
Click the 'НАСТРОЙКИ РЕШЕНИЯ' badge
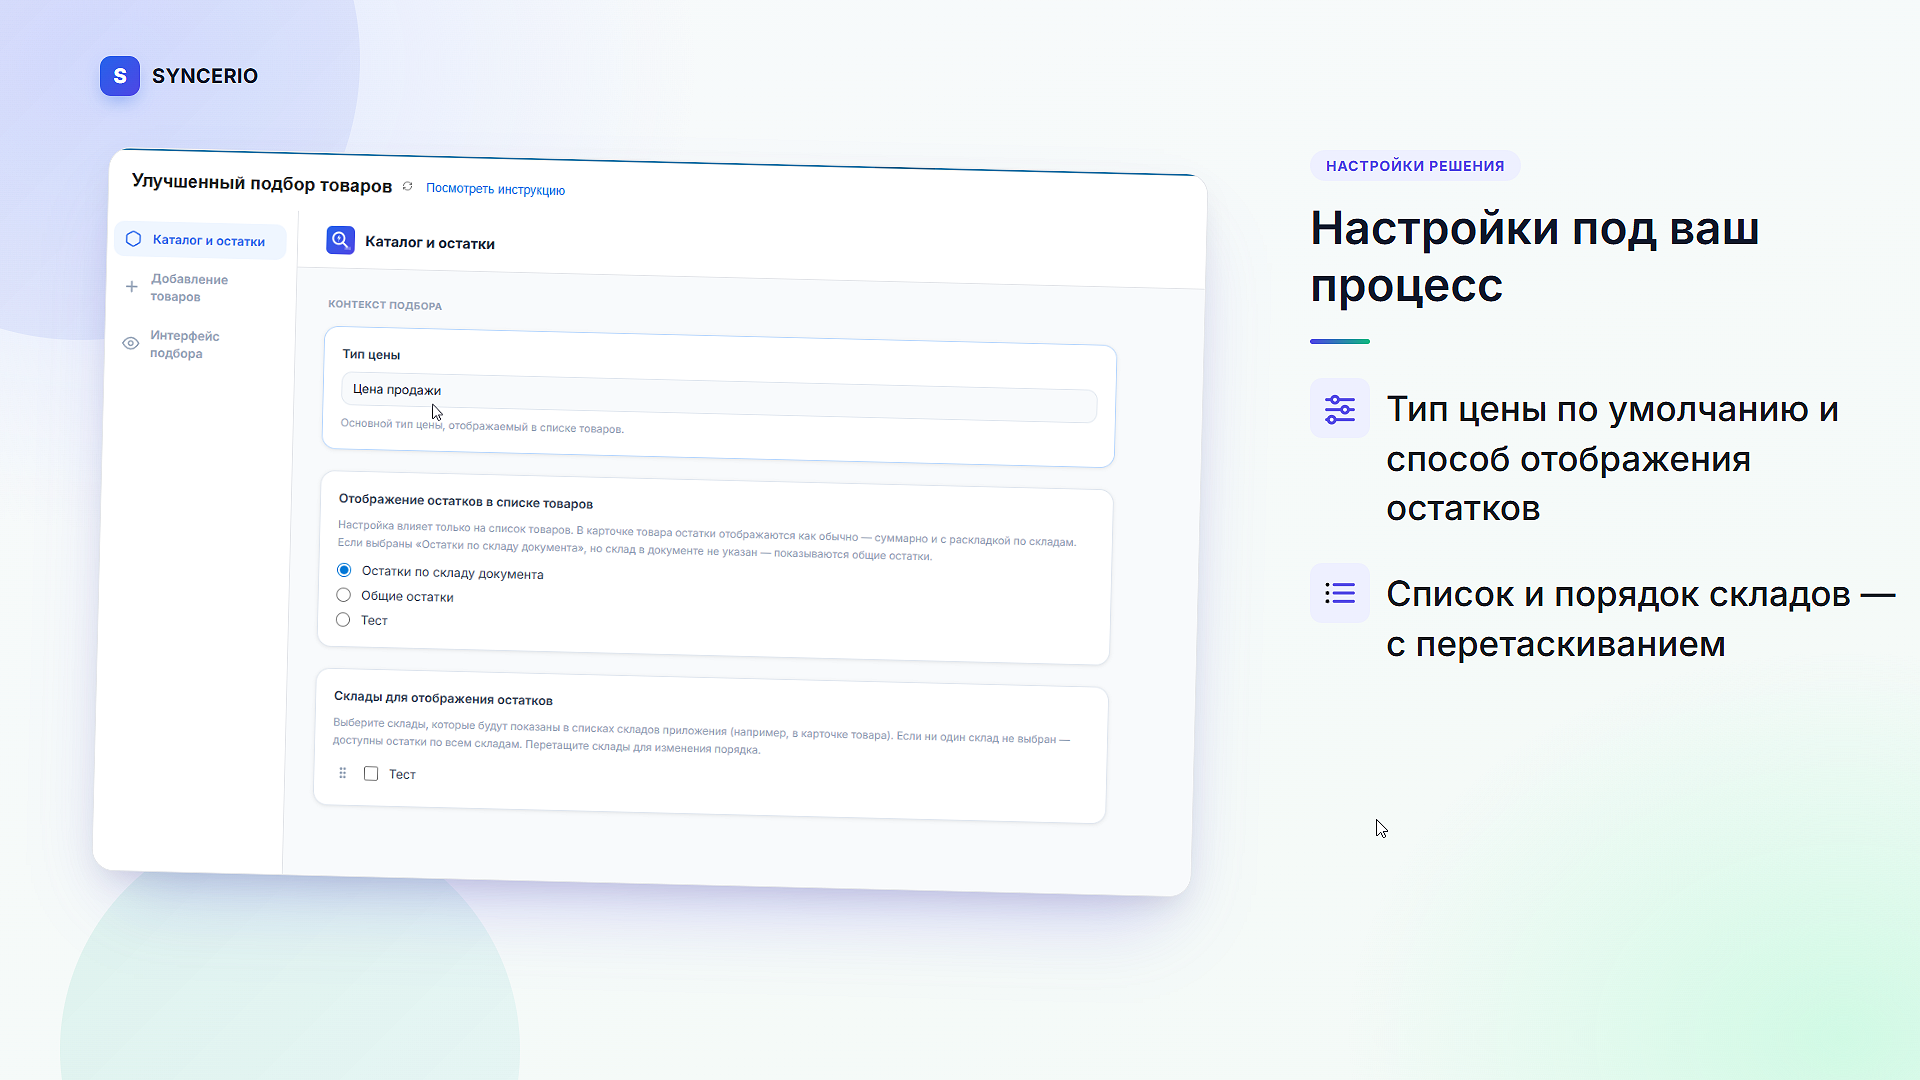click(x=1415, y=166)
